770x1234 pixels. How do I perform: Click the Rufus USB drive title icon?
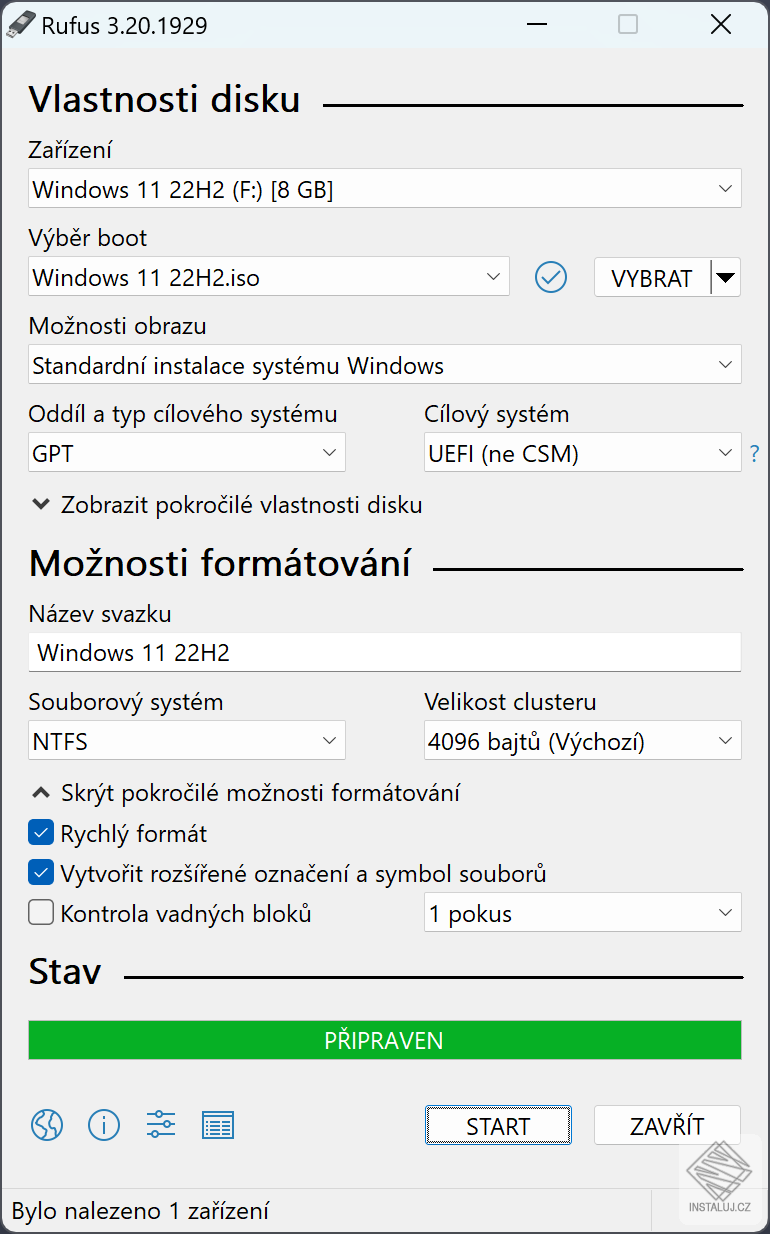[20, 25]
